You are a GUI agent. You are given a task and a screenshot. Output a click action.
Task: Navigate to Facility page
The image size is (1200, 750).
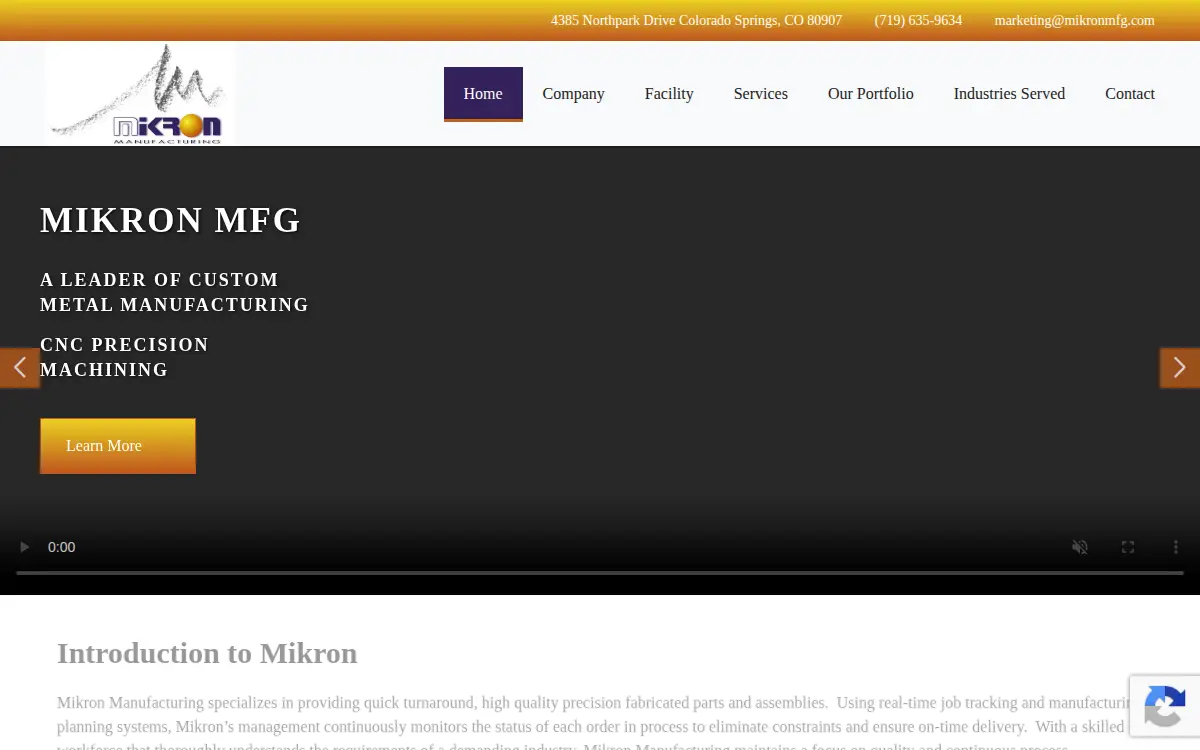tap(669, 94)
